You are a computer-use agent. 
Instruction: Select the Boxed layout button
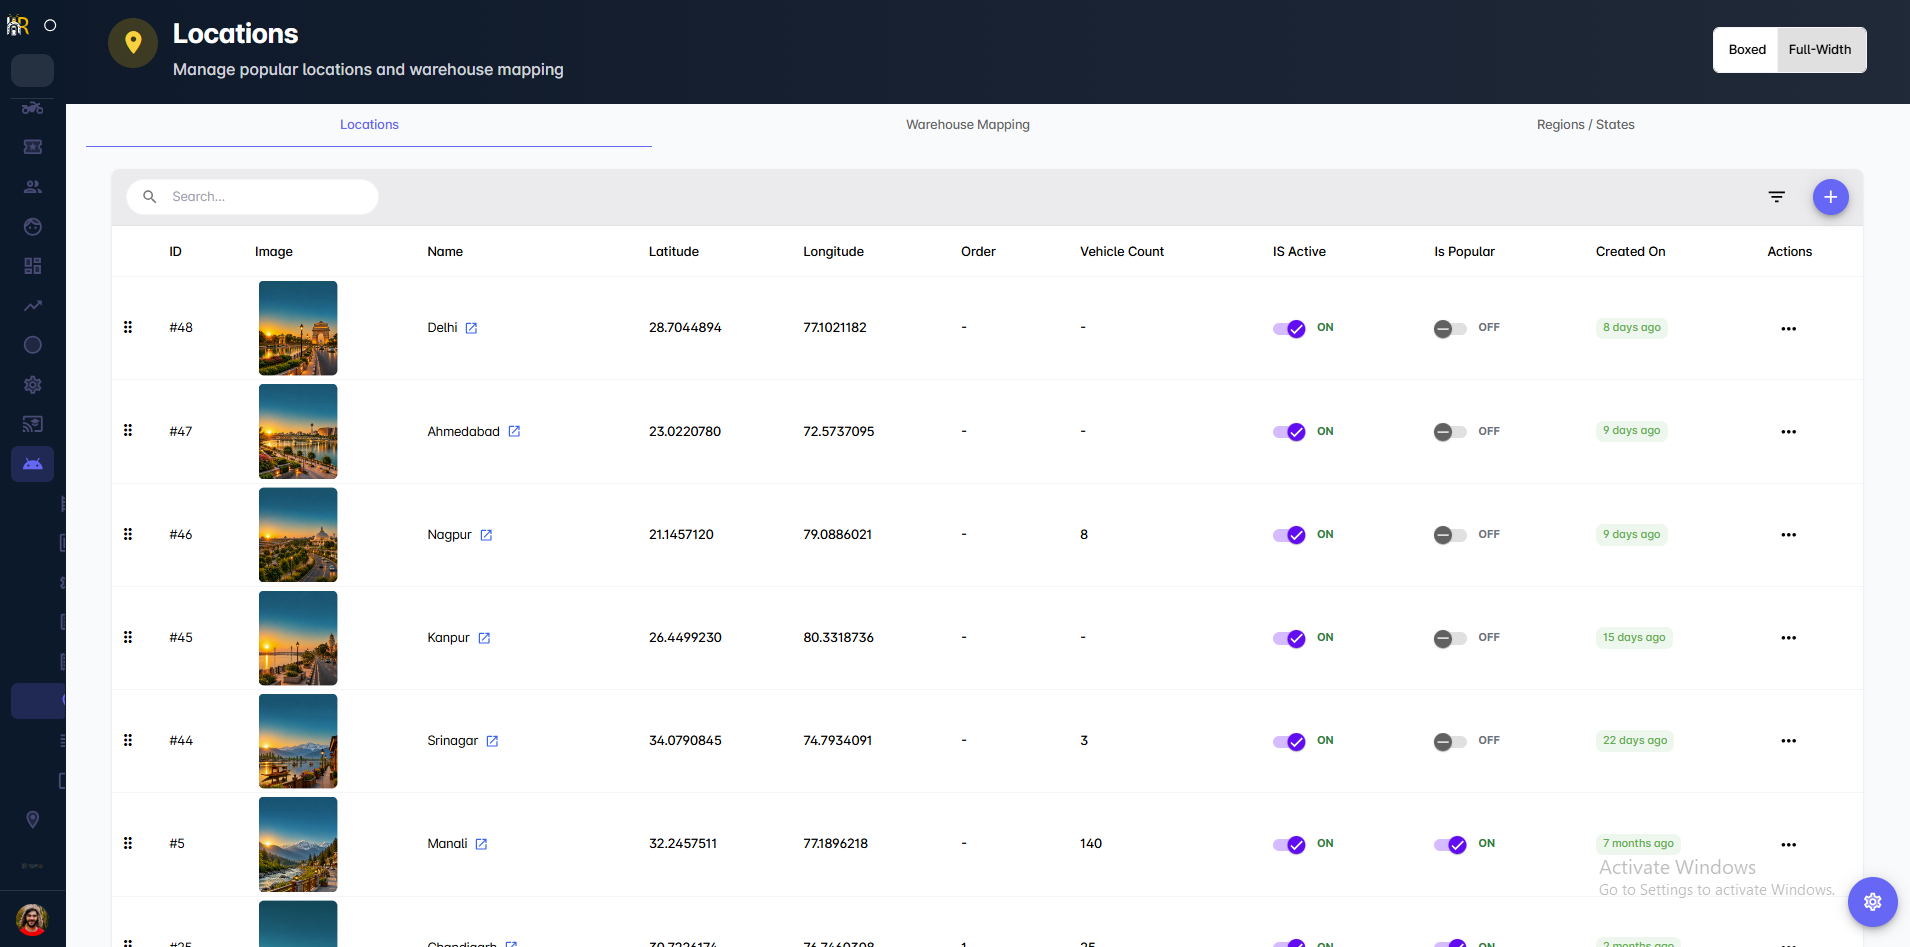click(x=1747, y=50)
